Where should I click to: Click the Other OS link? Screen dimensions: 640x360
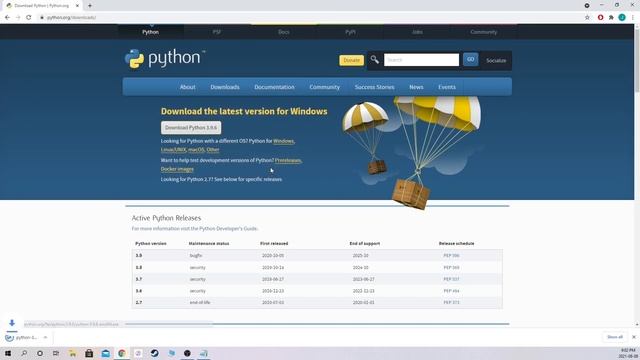click(x=213, y=150)
